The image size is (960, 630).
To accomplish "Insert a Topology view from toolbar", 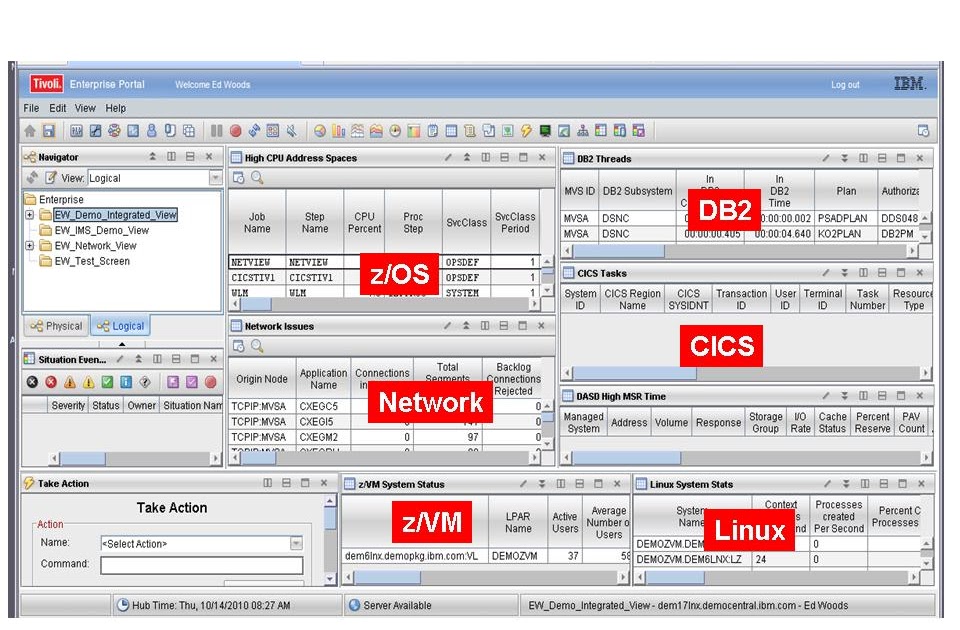I will (582, 131).
